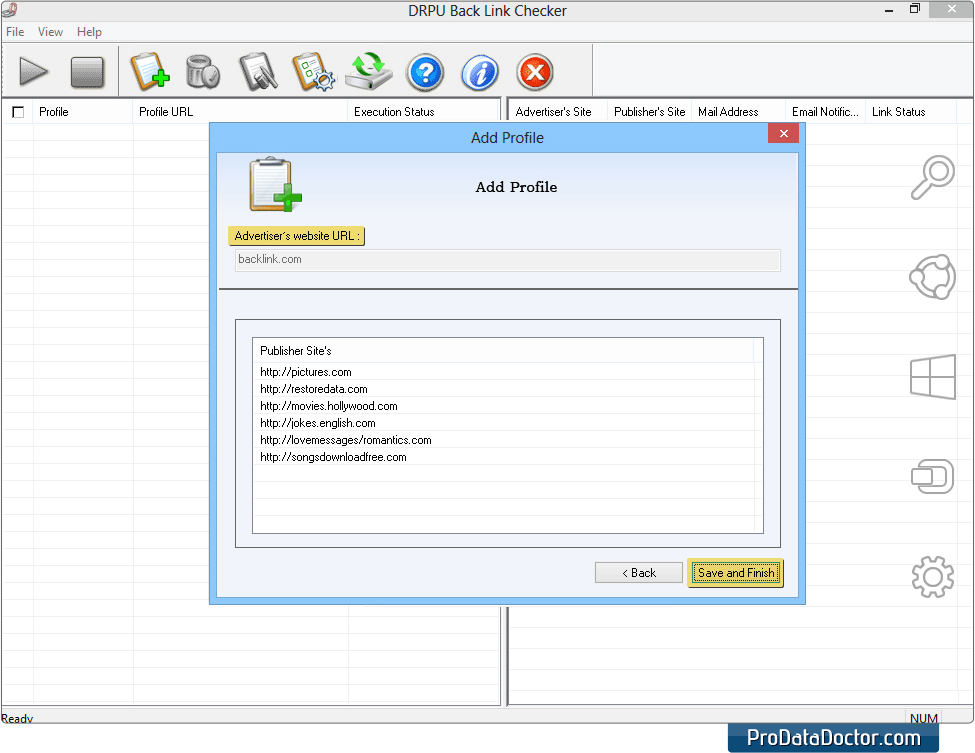Image resolution: width=975 pixels, height=753 pixels.
Task: Click the Save and Finish button
Action: (736, 573)
